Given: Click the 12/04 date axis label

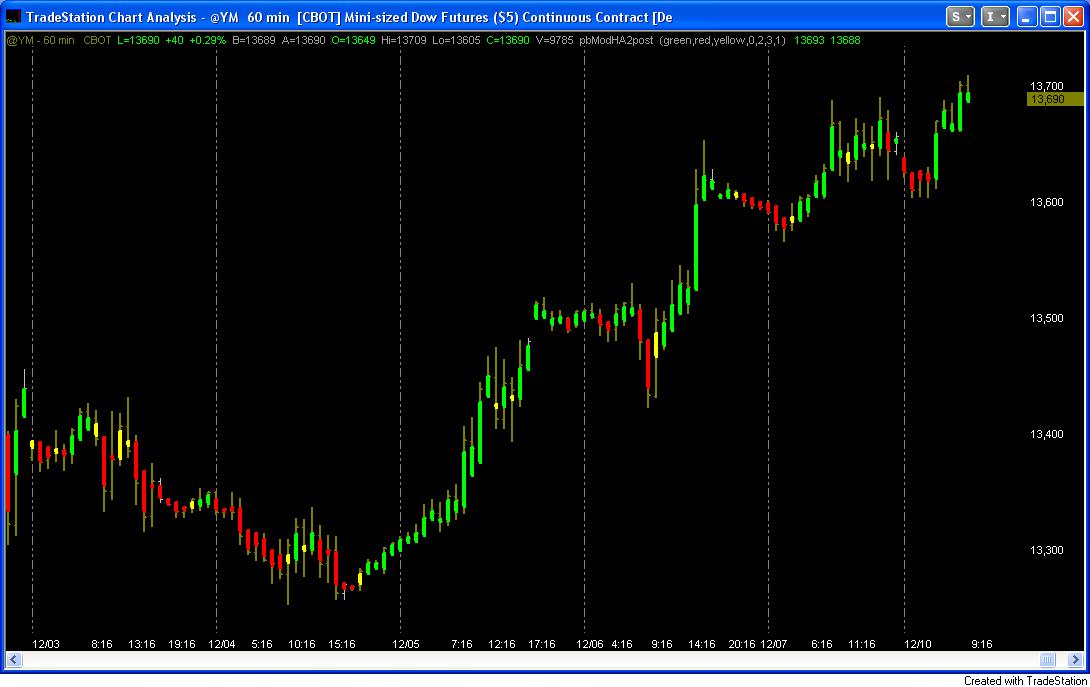Looking at the screenshot, I should [222, 645].
